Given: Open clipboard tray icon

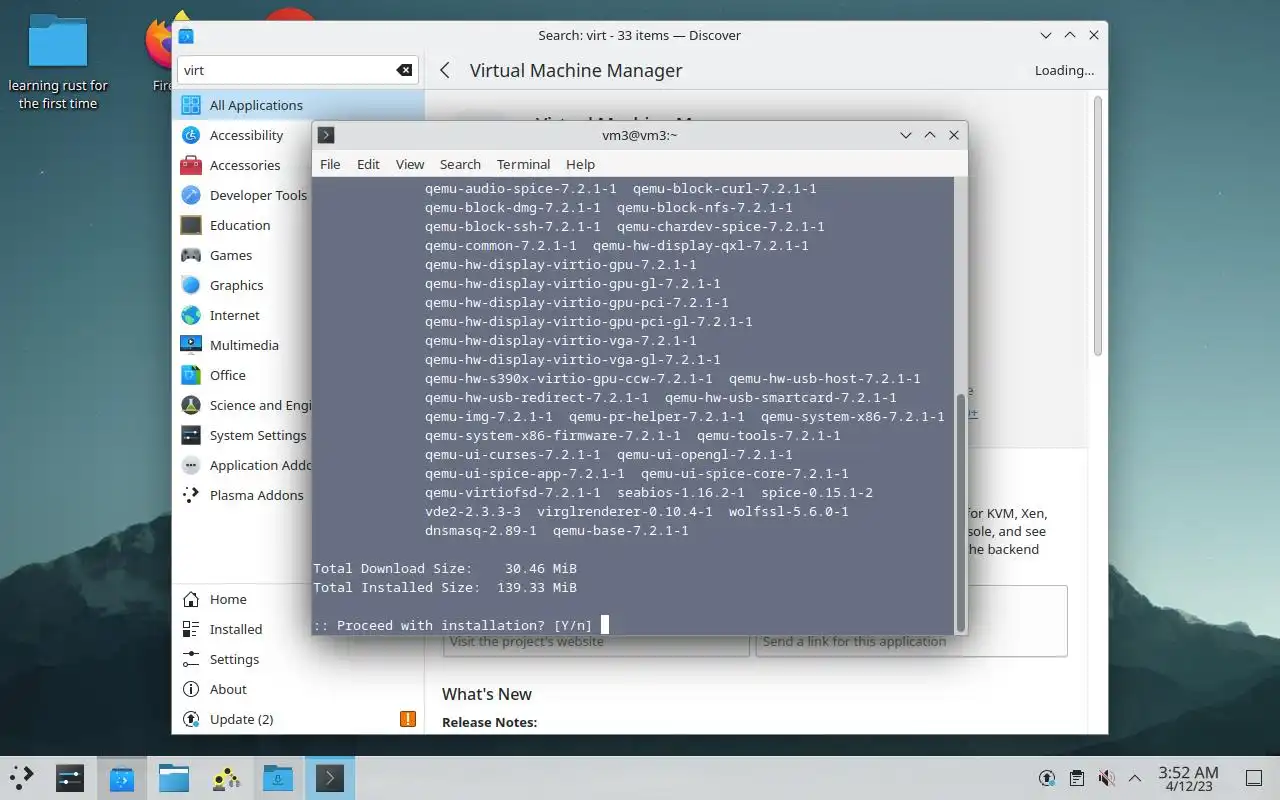Looking at the screenshot, I should (1076, 777).
